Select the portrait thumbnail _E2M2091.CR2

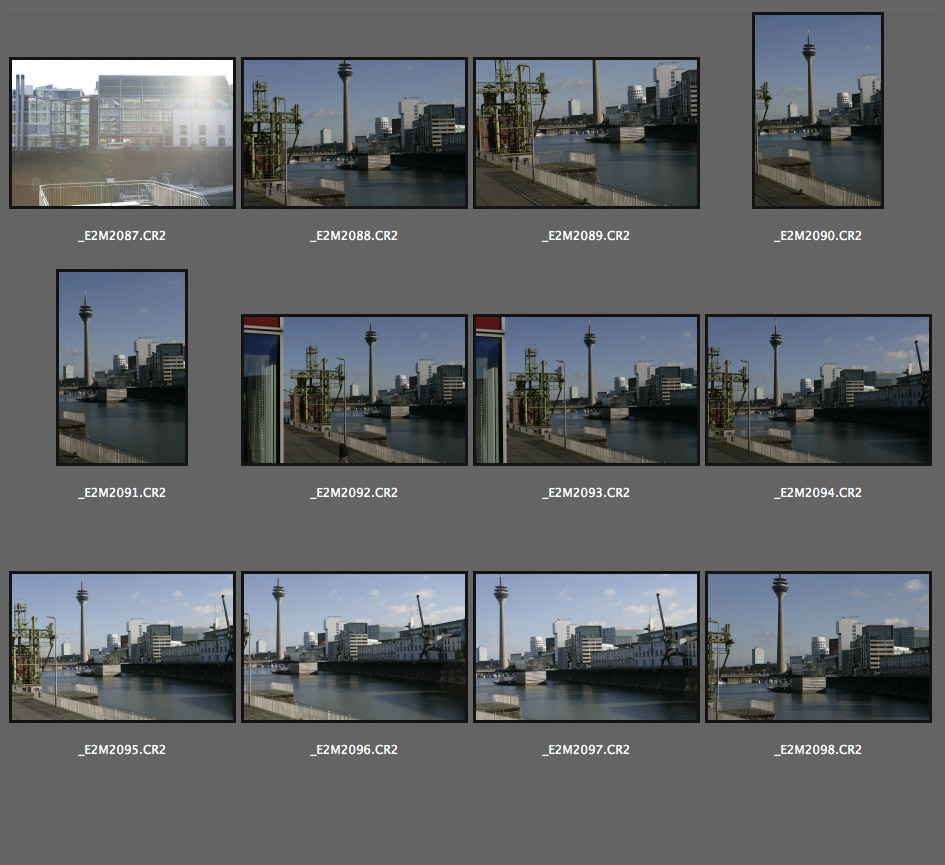pyautogui.click(x=122, y=367)
